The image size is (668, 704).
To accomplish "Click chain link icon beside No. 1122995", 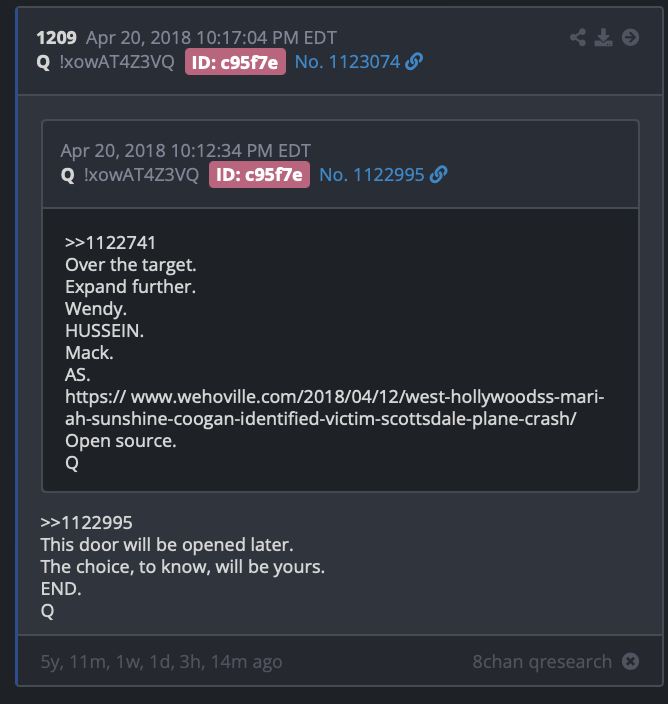I will (x=438, y=175).
